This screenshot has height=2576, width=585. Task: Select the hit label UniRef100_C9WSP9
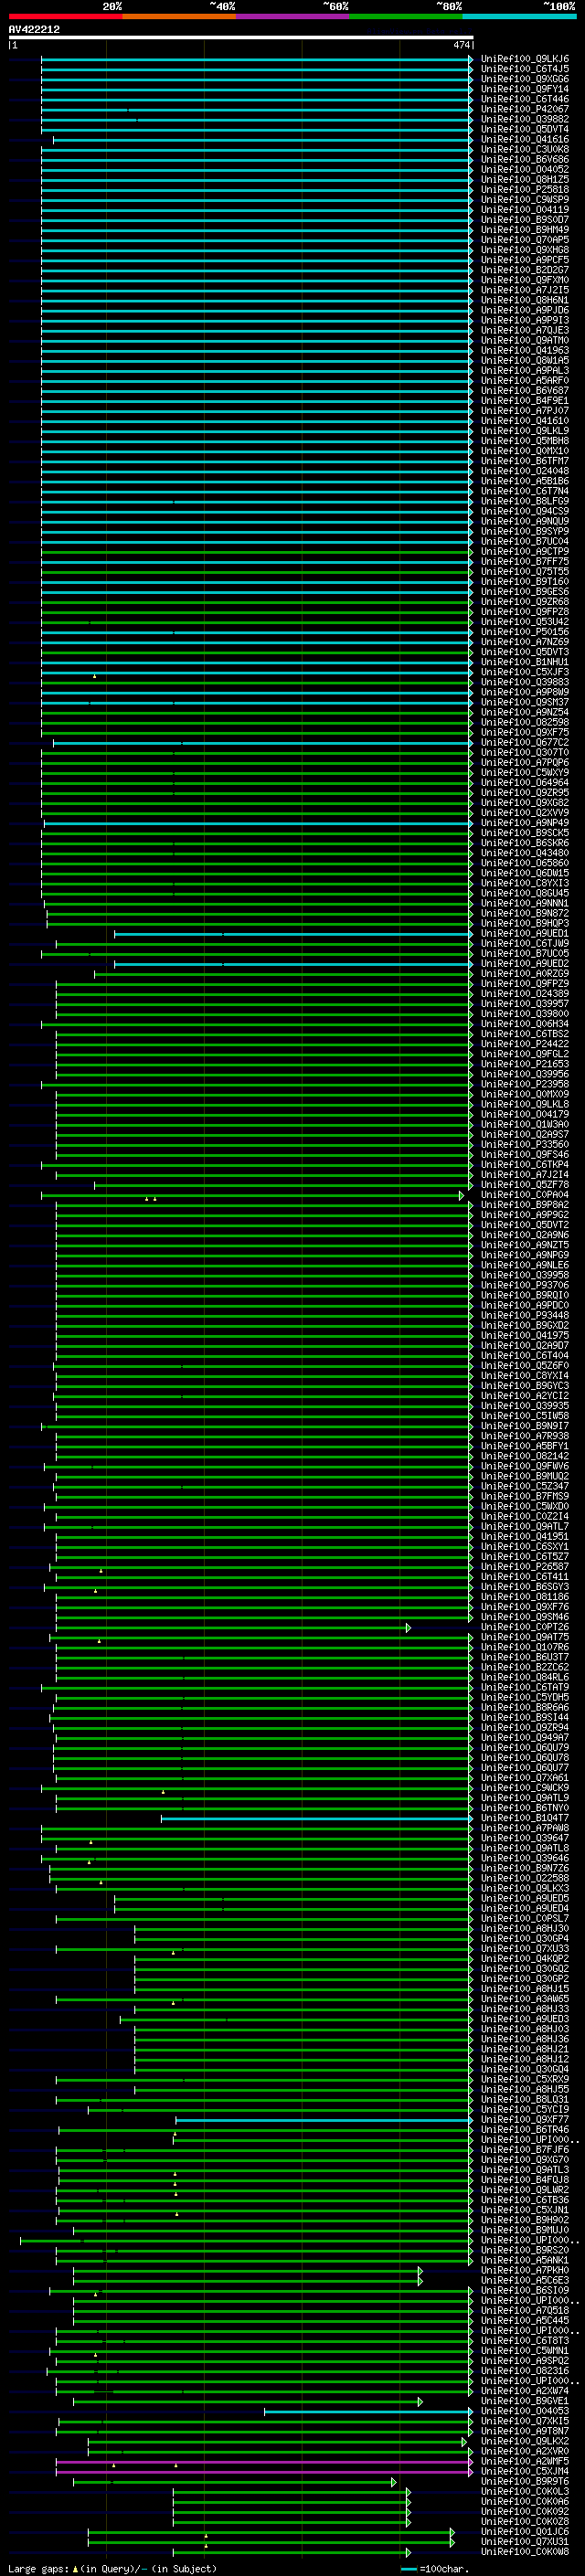point(524,199)
